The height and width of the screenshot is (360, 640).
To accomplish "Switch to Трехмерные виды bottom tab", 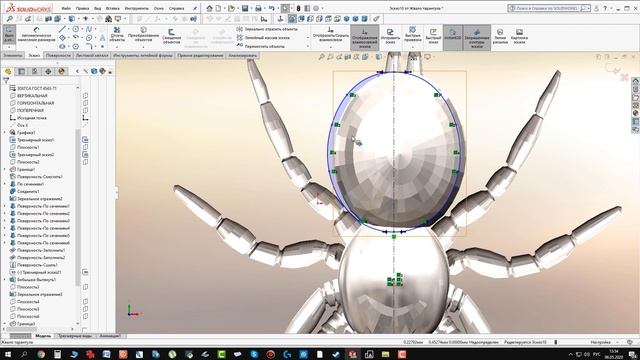I will point(75,336).
